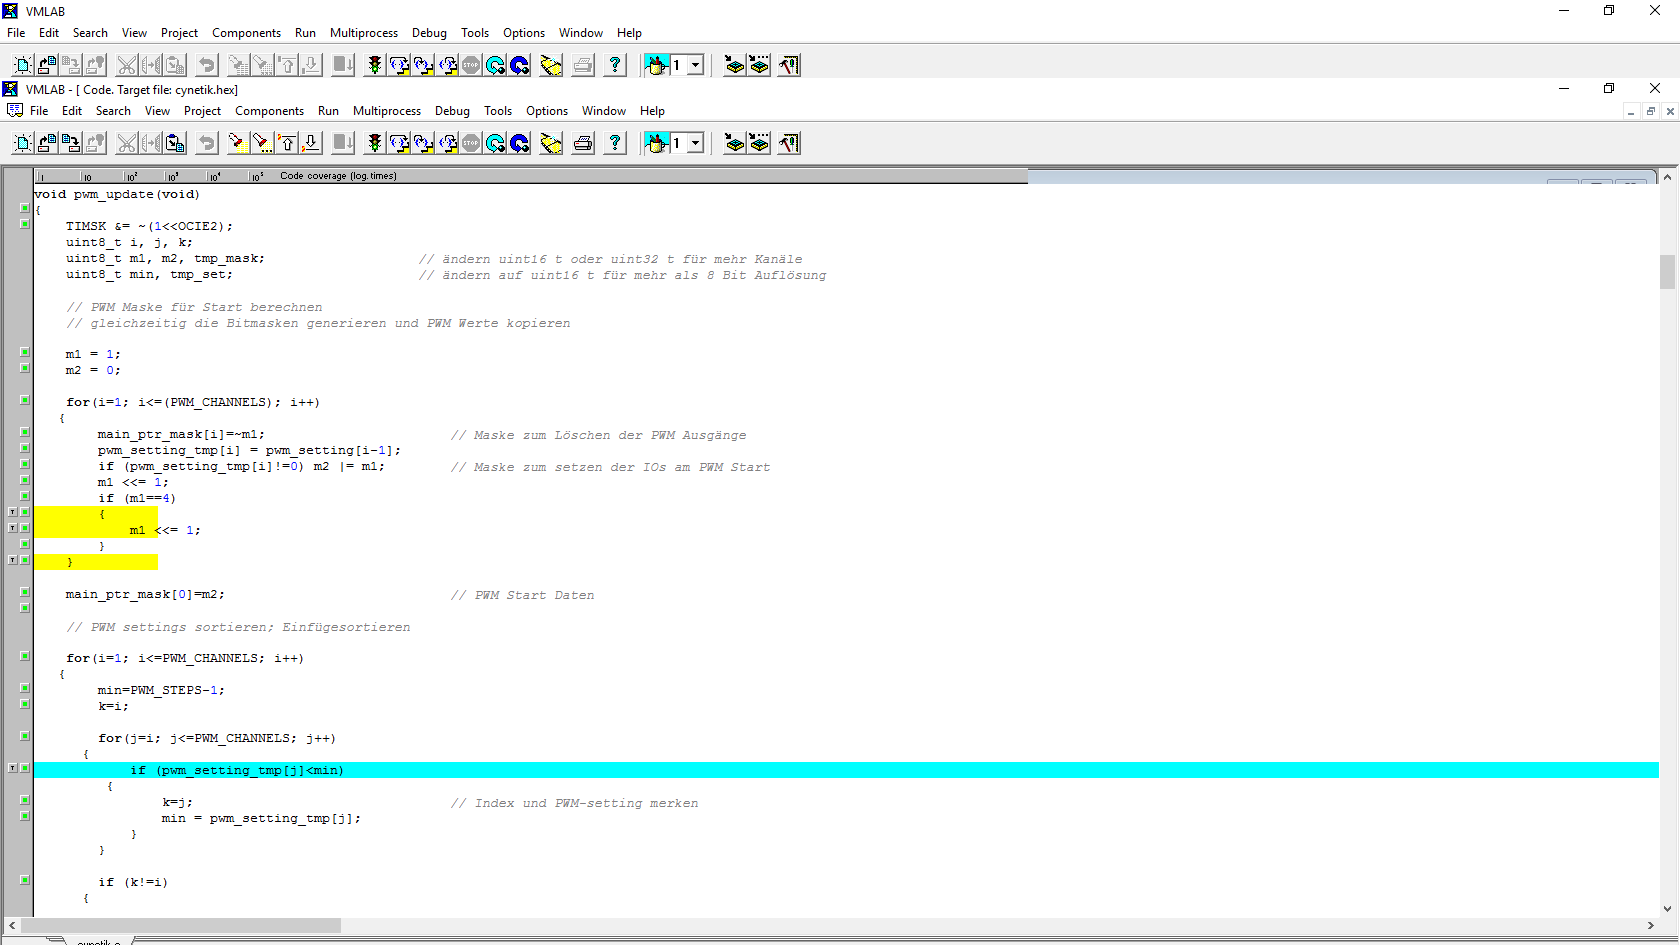Click the yellow eraser-like icon in the Code window toolbar
Viewport: 1680px width, 945px height.
point(551,143)
